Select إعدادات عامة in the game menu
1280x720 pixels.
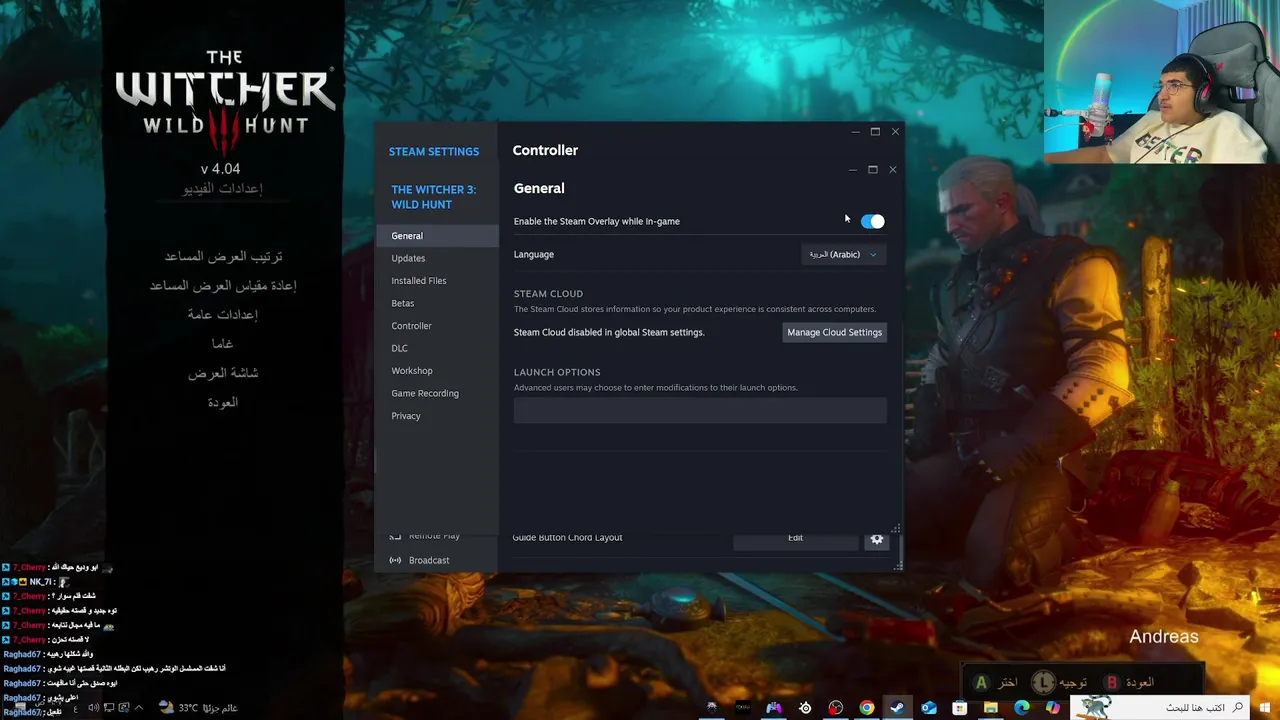pos(222,314)
